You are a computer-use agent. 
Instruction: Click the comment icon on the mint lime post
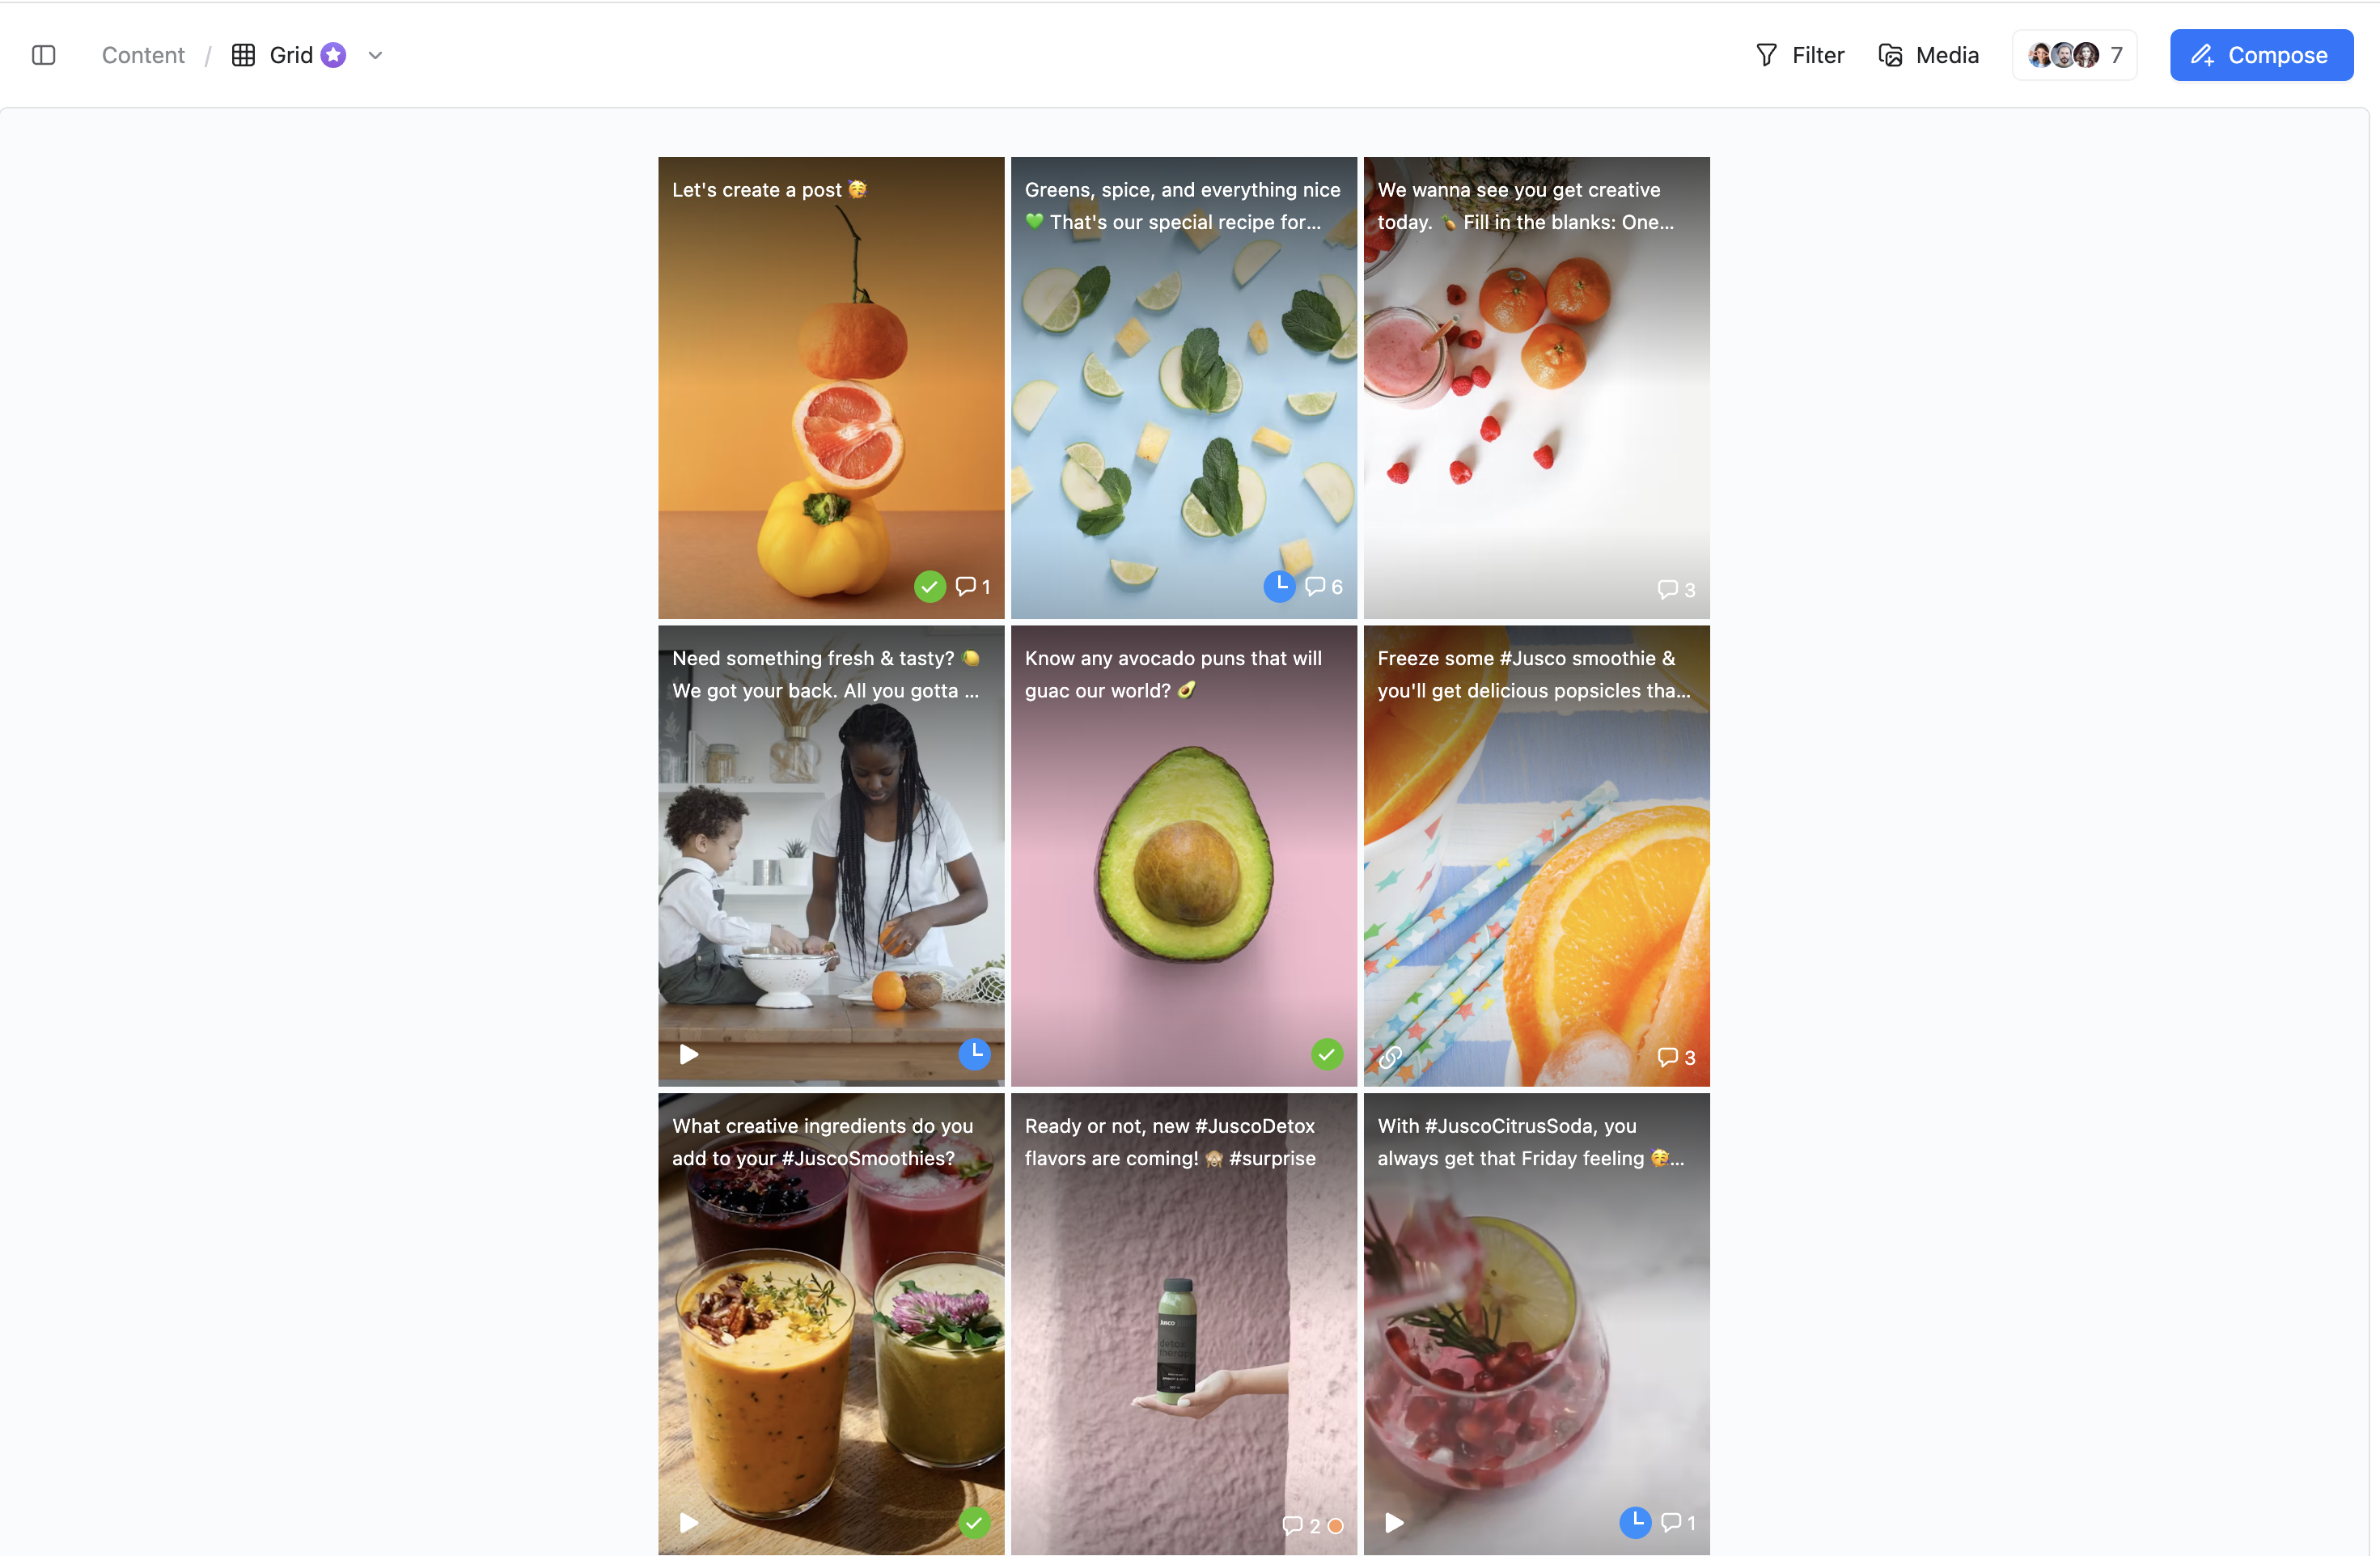[x=1315, y=586]
